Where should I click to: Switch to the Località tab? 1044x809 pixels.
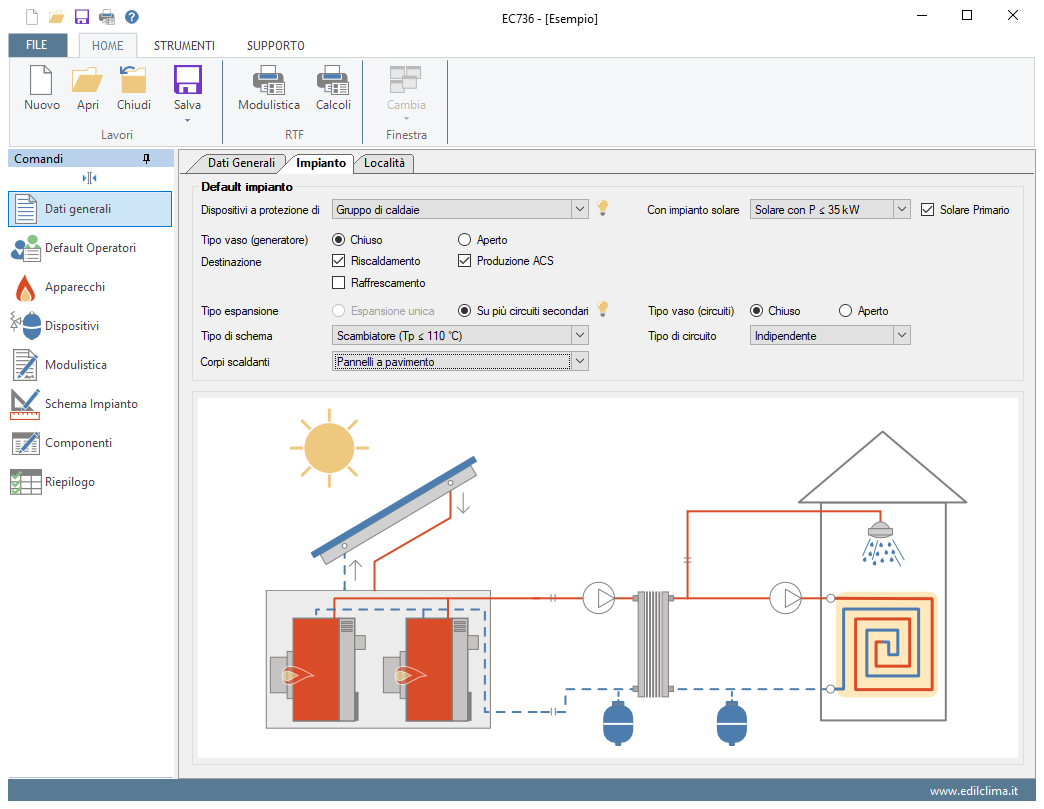point(384,163)
